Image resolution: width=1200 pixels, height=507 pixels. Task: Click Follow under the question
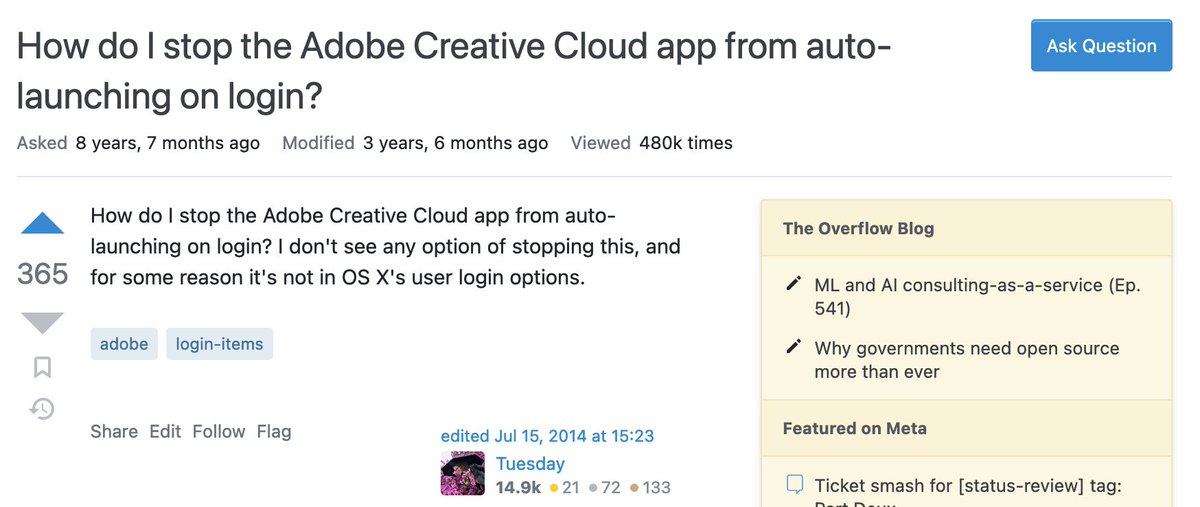coord(219,431)
